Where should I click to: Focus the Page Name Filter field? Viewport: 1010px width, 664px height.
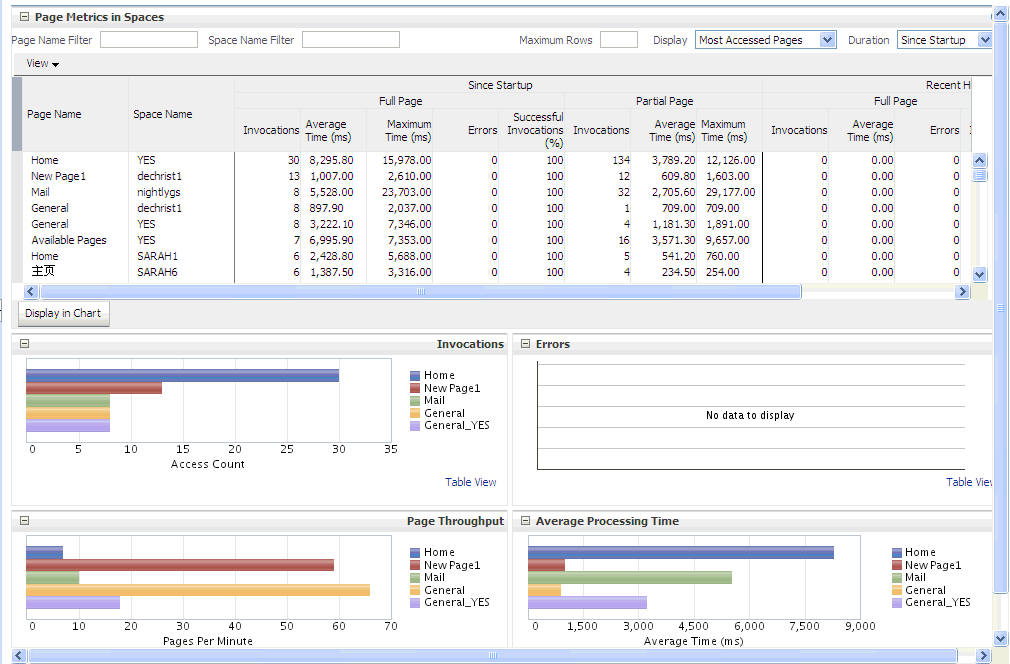(149, 40)
